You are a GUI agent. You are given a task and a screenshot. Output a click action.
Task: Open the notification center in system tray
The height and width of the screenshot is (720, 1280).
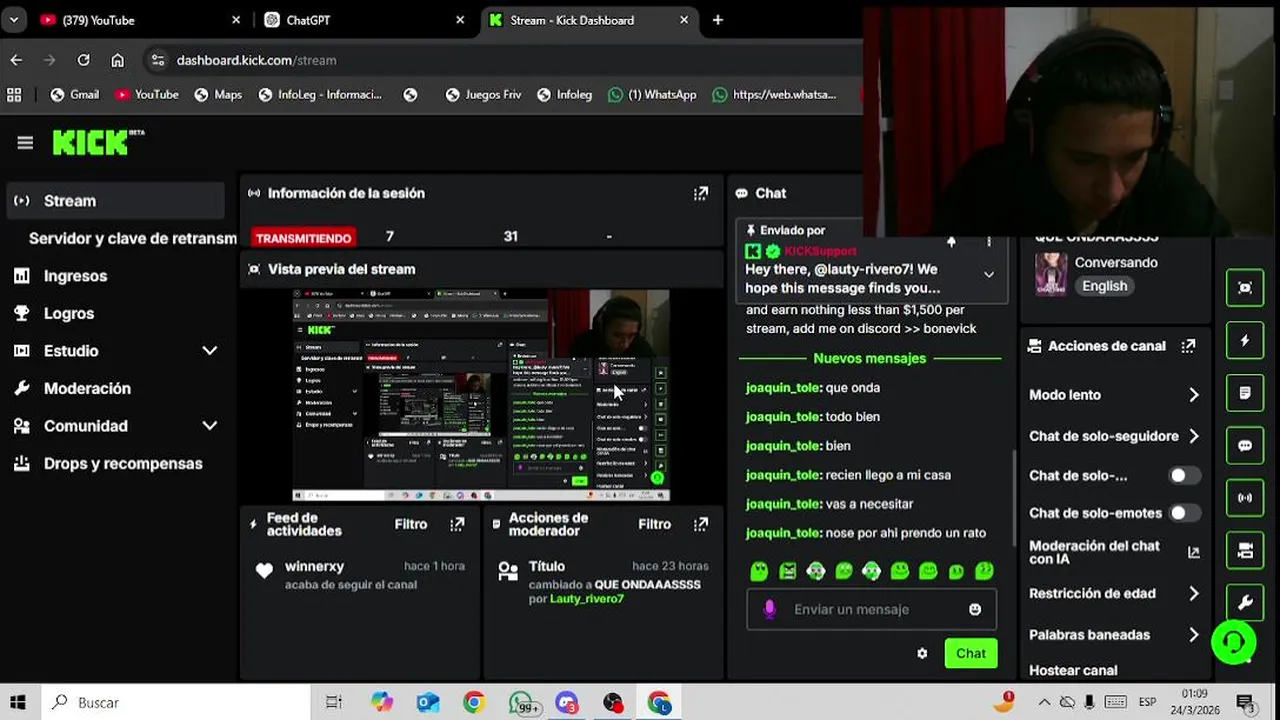[x=1247, y=702]
